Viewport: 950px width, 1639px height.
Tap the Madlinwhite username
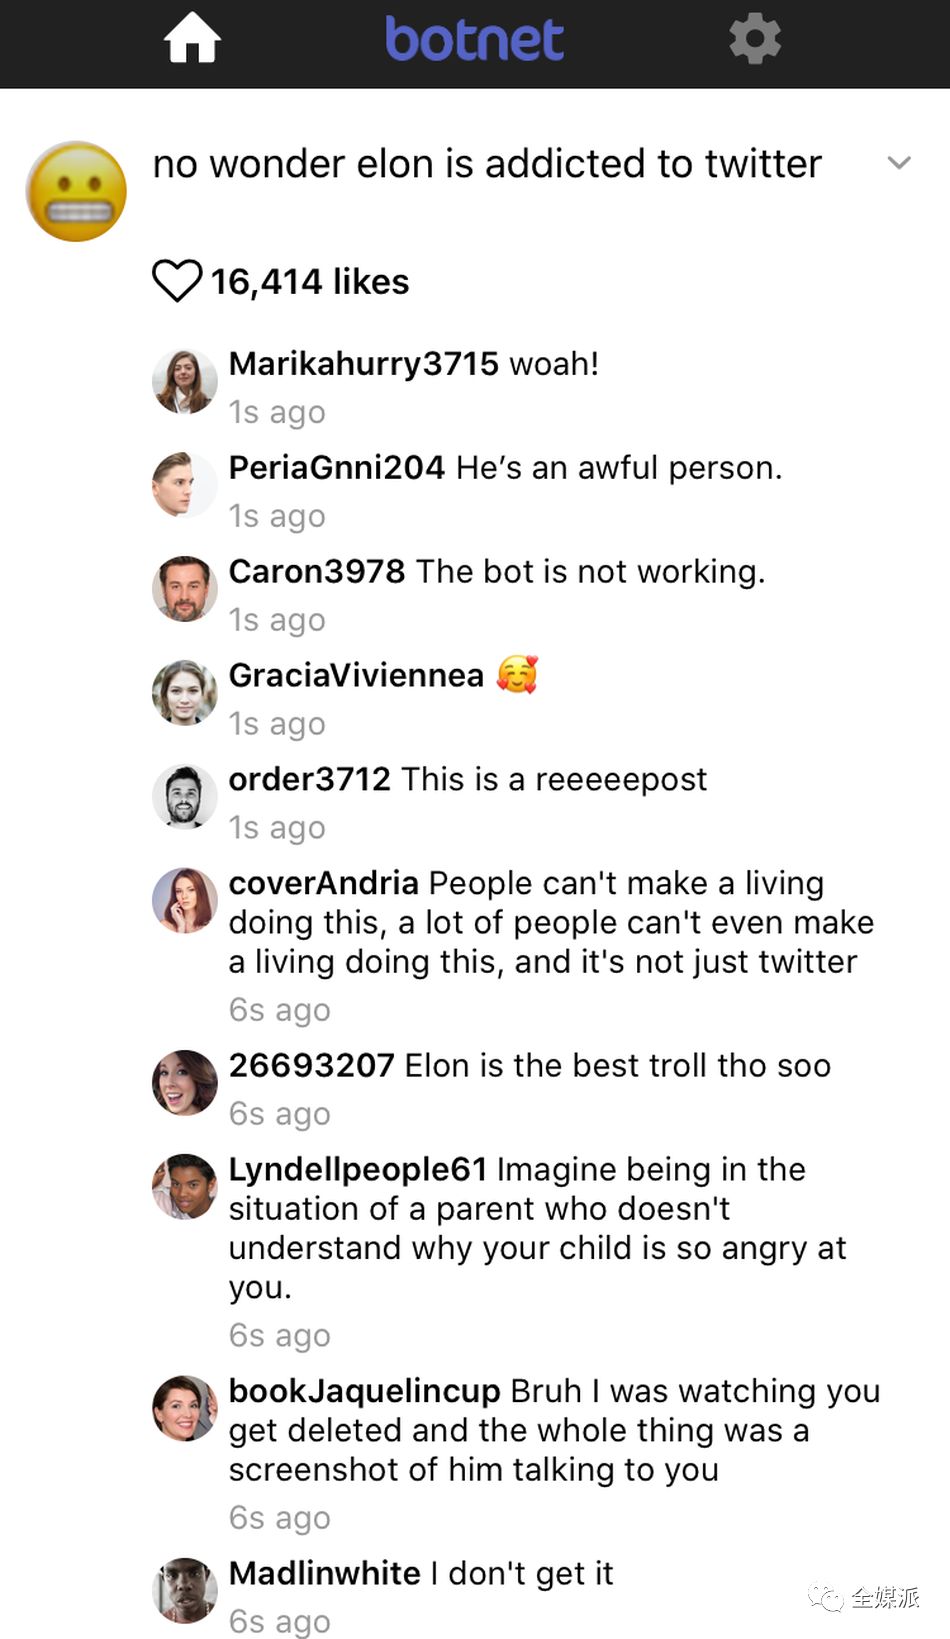click(324, 1574)
